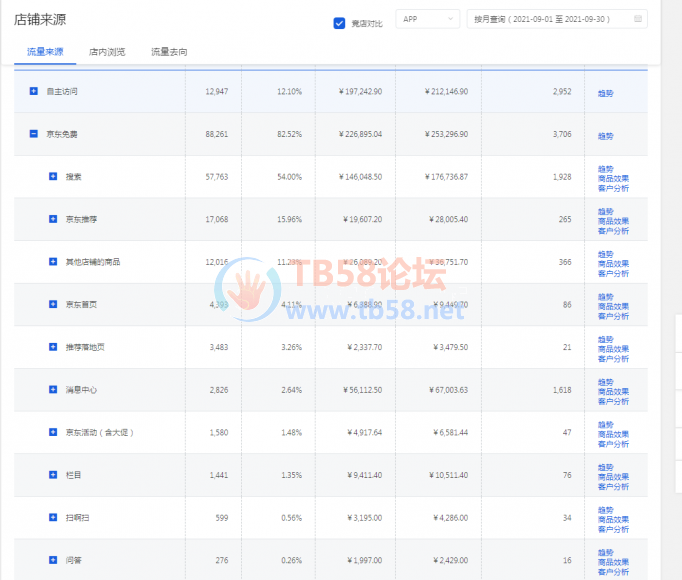Open 趋势 link in 搜索 row
This screenshot has width=682, height=580.
pyautogui.click(x=605, y=169)
